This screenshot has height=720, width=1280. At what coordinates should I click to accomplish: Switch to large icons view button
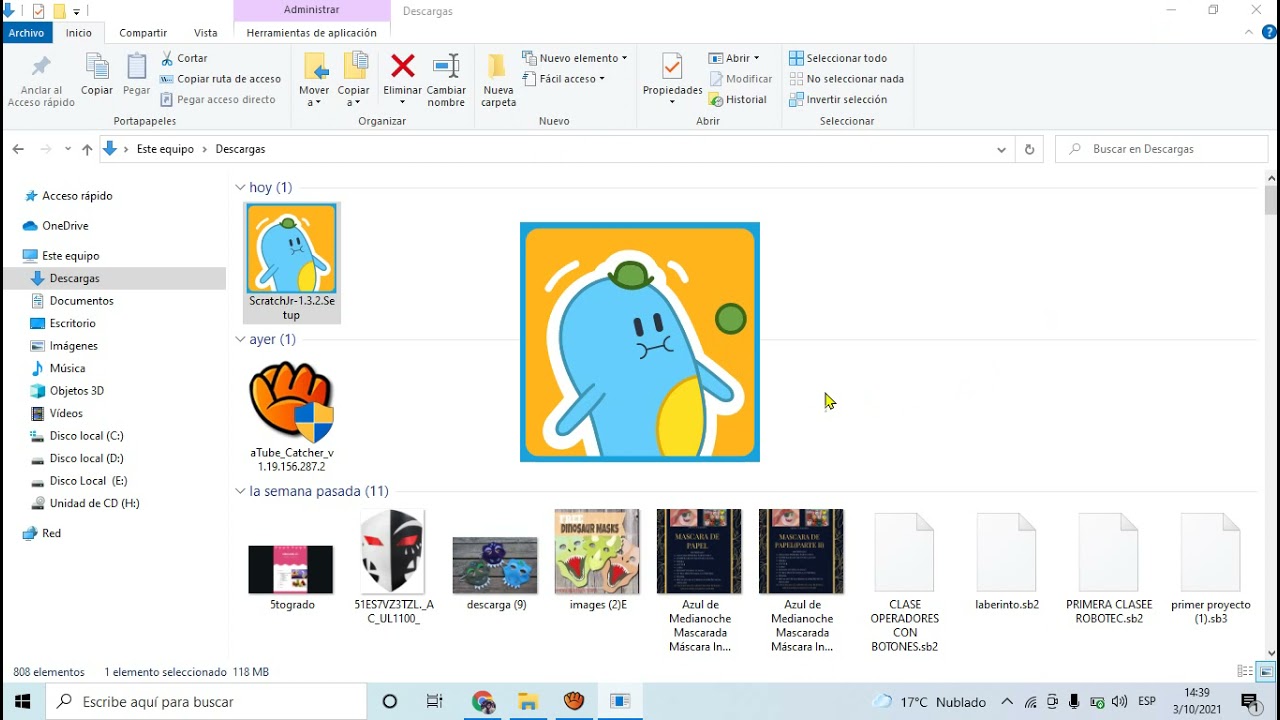click(1266, 672)
